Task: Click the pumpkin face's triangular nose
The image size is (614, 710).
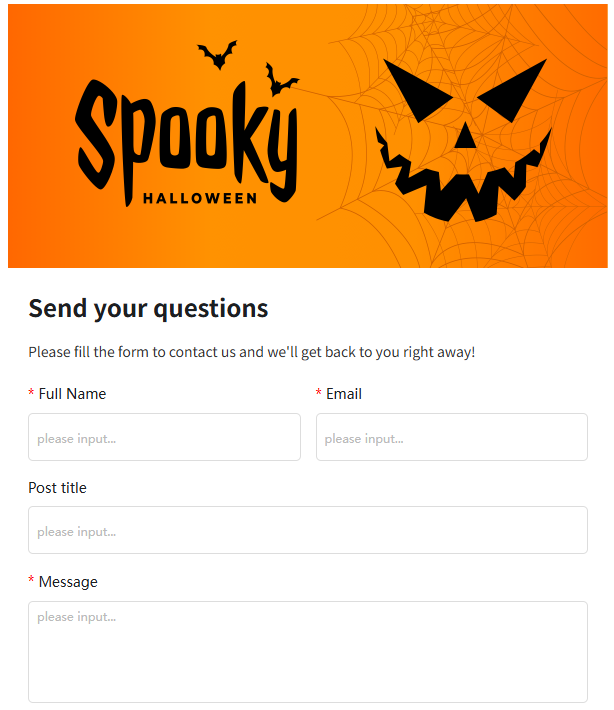Action: [466, 135]
